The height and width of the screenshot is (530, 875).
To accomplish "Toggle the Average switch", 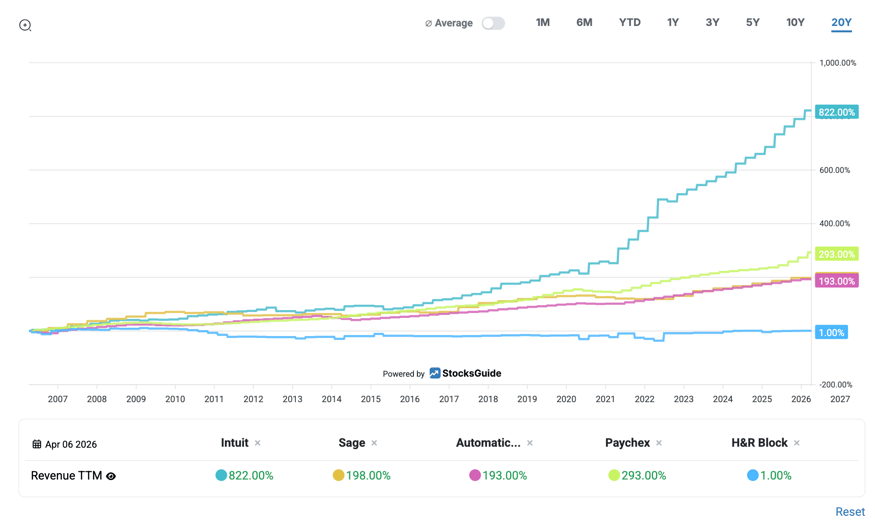I will [493, 23].
